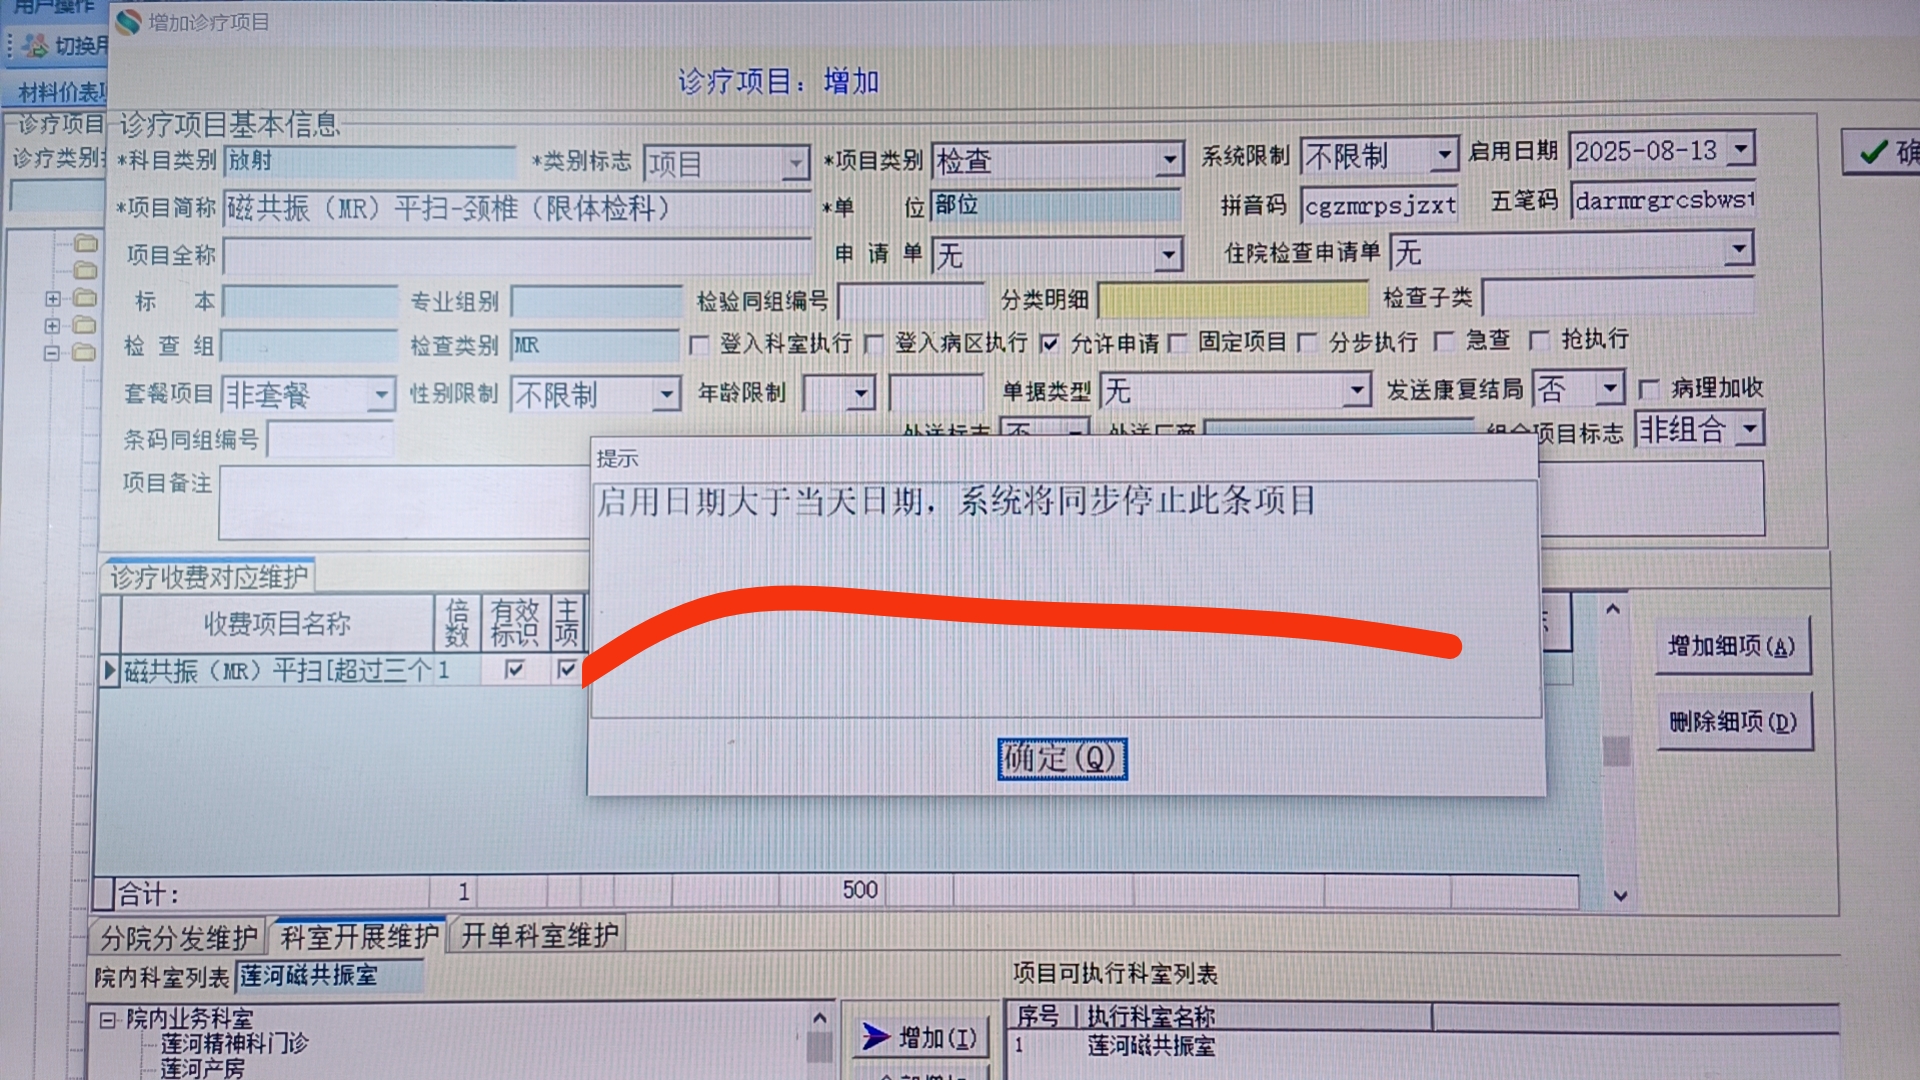Open the 项目类别 dropdown showing 检查

click(1168, 160)
